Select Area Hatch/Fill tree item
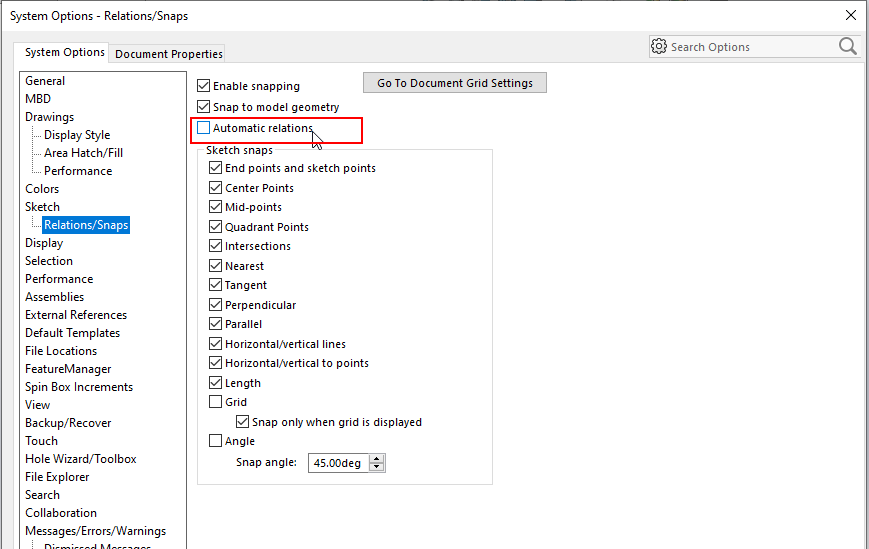Image resolution: width=869 pixels, height=549 pixels. [84, 153]
